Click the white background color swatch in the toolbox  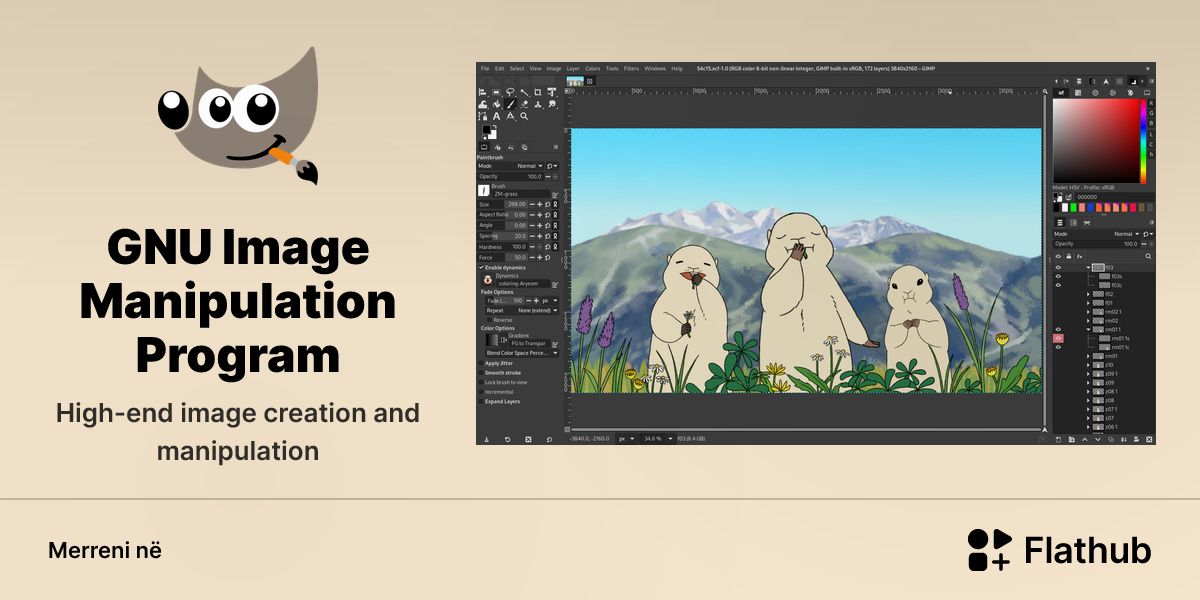493,135
